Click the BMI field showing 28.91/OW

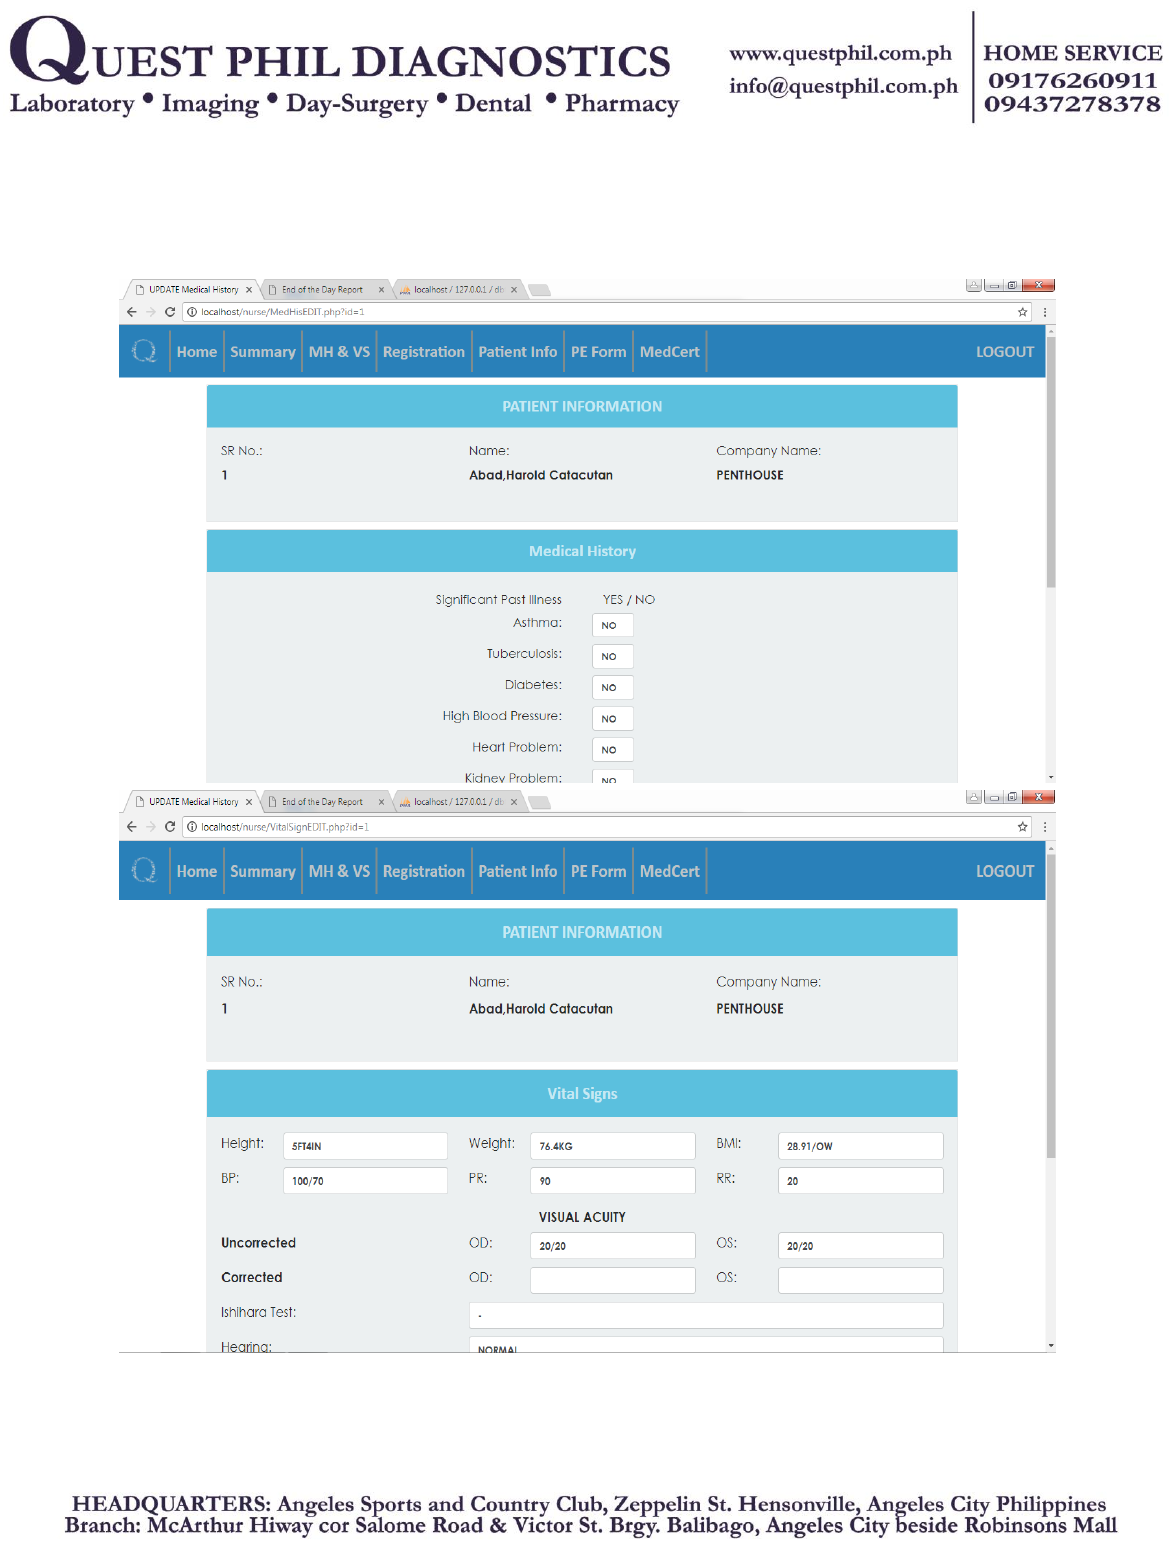(x=861, y=1146)
